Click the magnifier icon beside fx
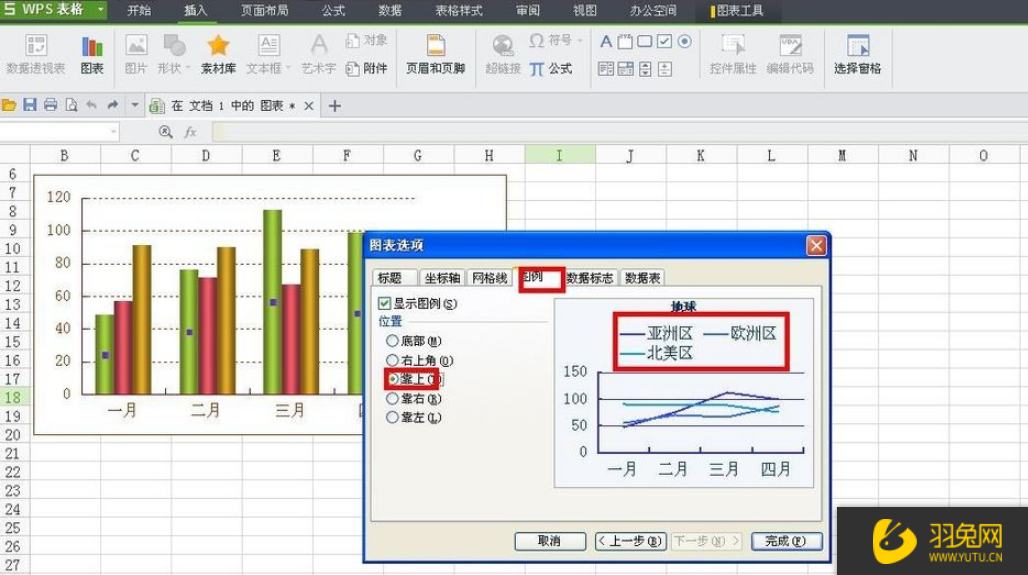The width and height of the screenshot is (1028, 575). point(166,132)
